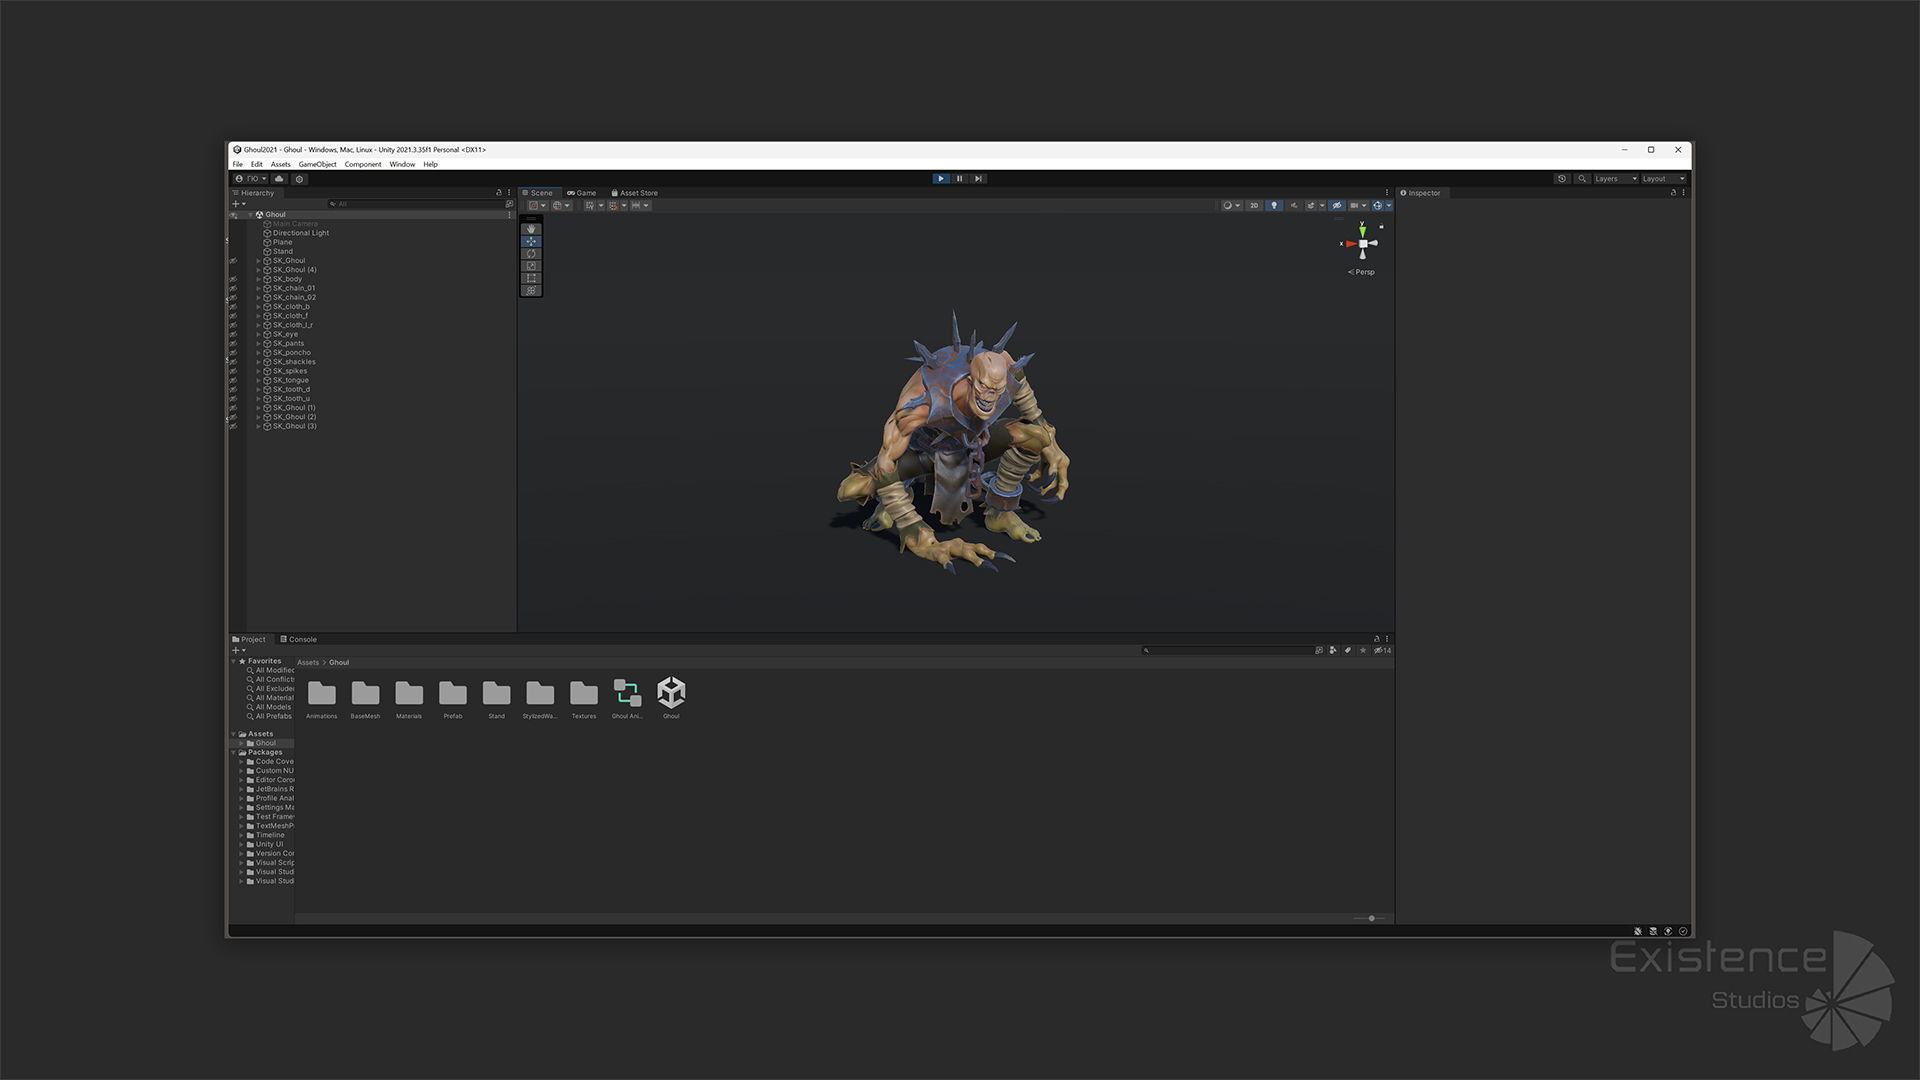Viewport: 1920px width, 1080px height.
Task: Switch to the Game tab
Action: [x=582, y=193]
